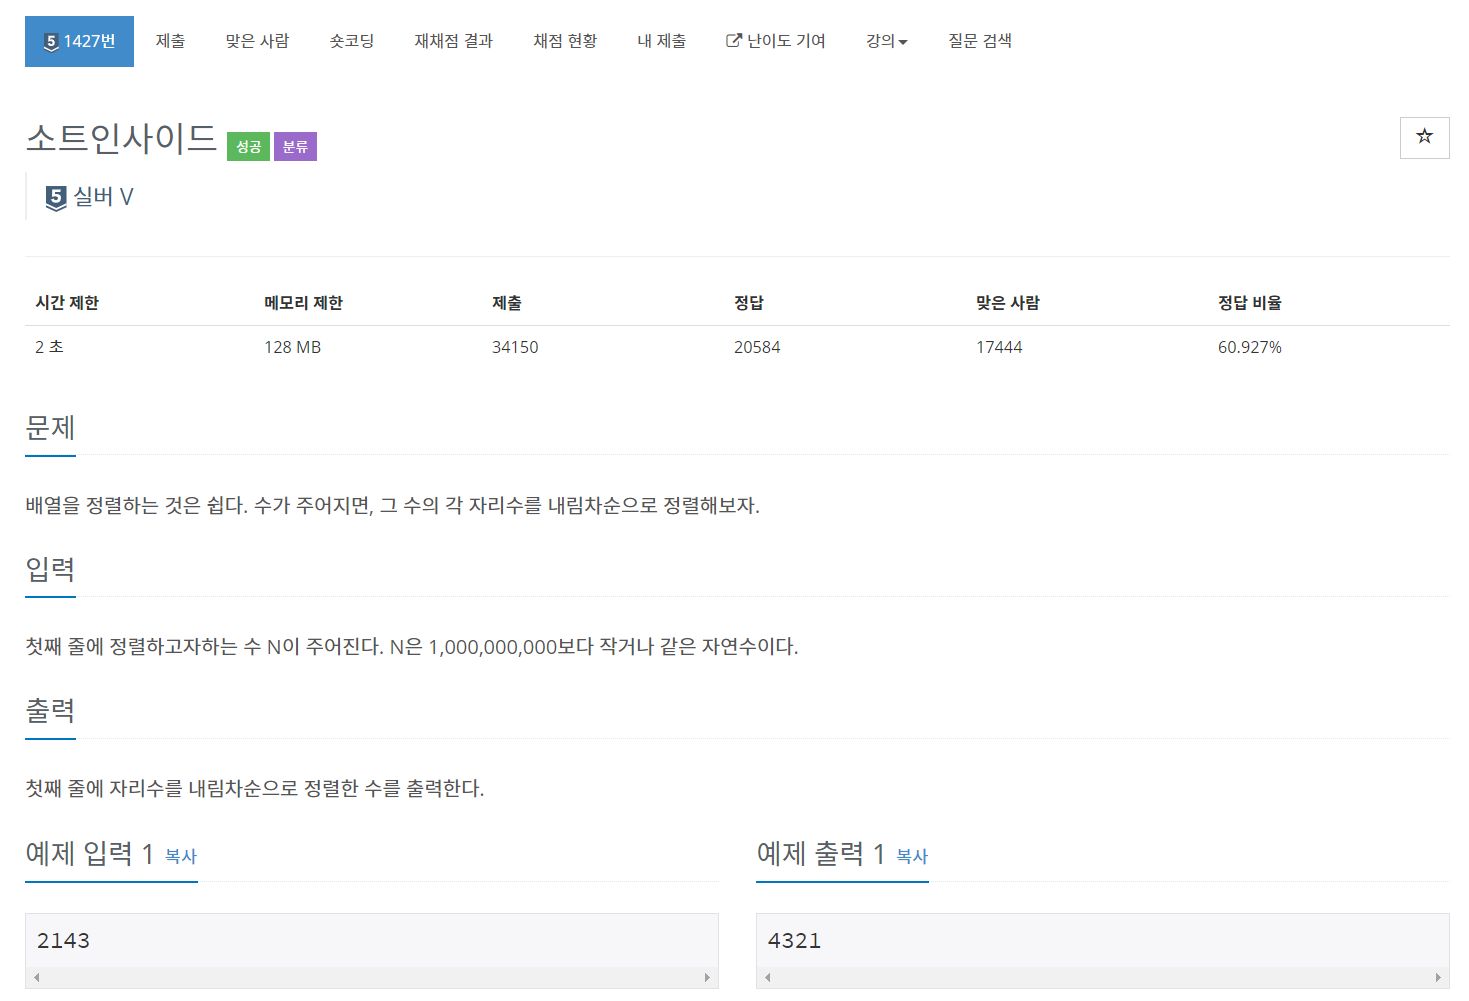Screen dimensions: 1469x1001
Task: View 재채점 결과 tab
Action: pos(454,41)
